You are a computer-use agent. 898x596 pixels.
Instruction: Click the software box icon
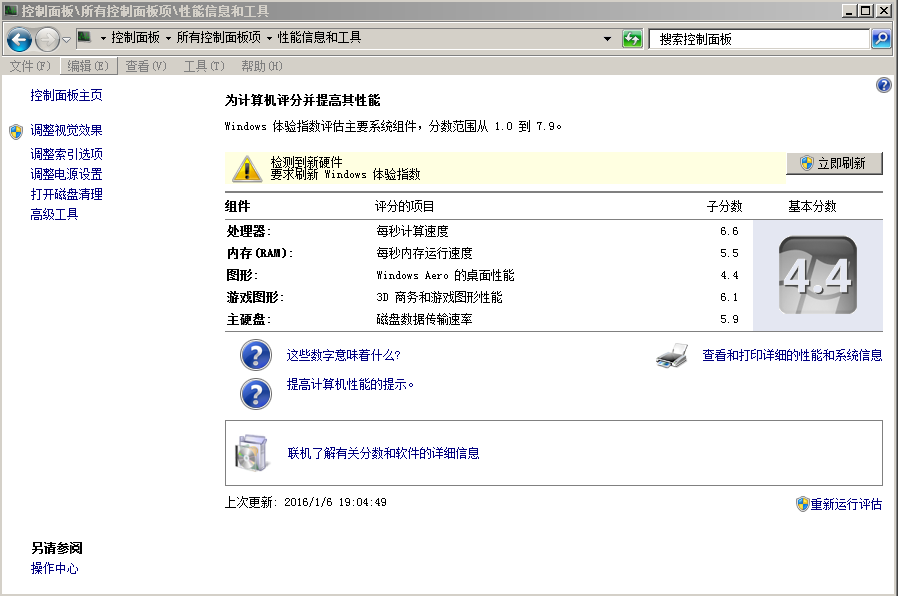[x=252, y=453]
